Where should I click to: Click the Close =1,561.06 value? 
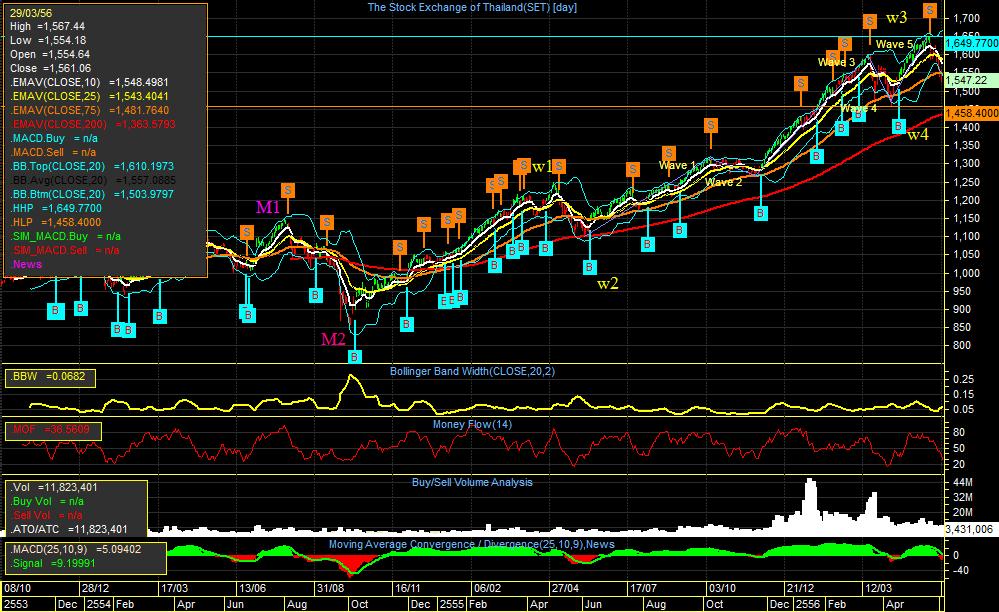(50, 68)
